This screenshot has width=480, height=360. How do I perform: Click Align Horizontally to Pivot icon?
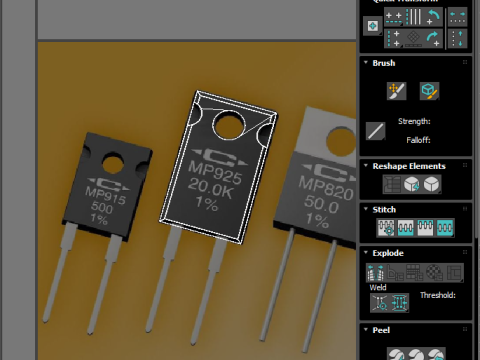tap(394, 17)
